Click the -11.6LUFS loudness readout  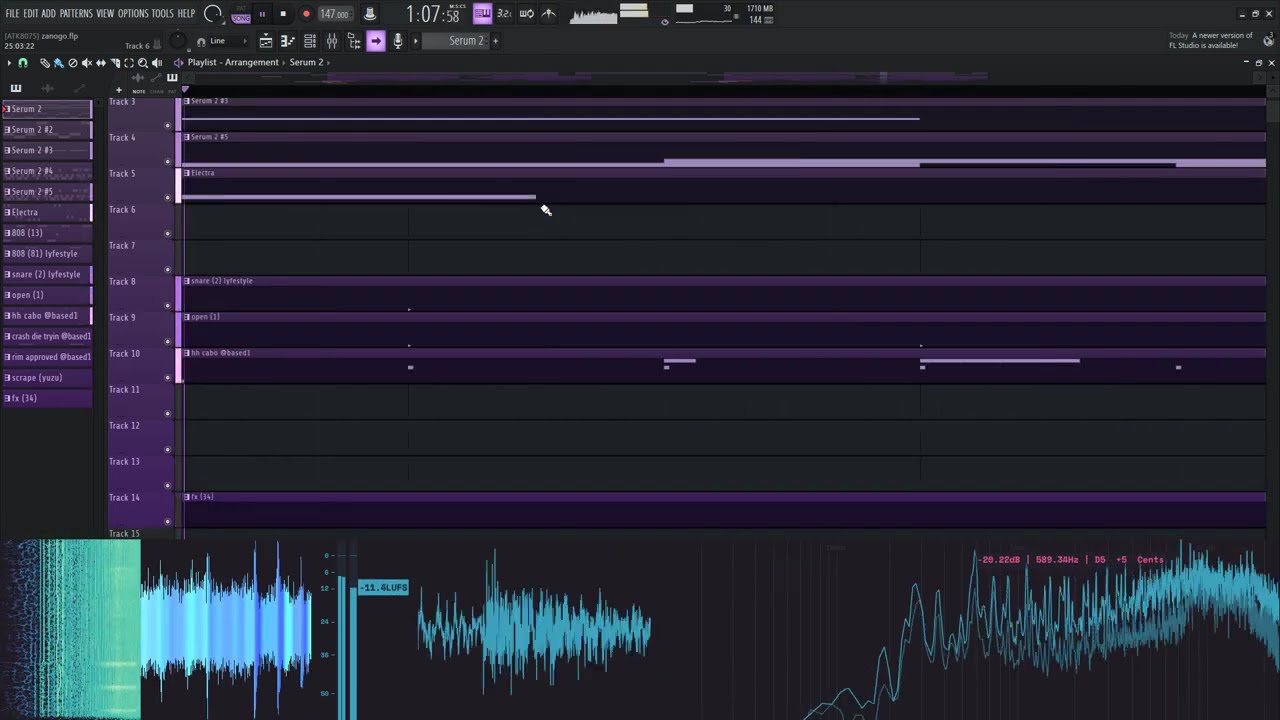click(x=384, y=587)
